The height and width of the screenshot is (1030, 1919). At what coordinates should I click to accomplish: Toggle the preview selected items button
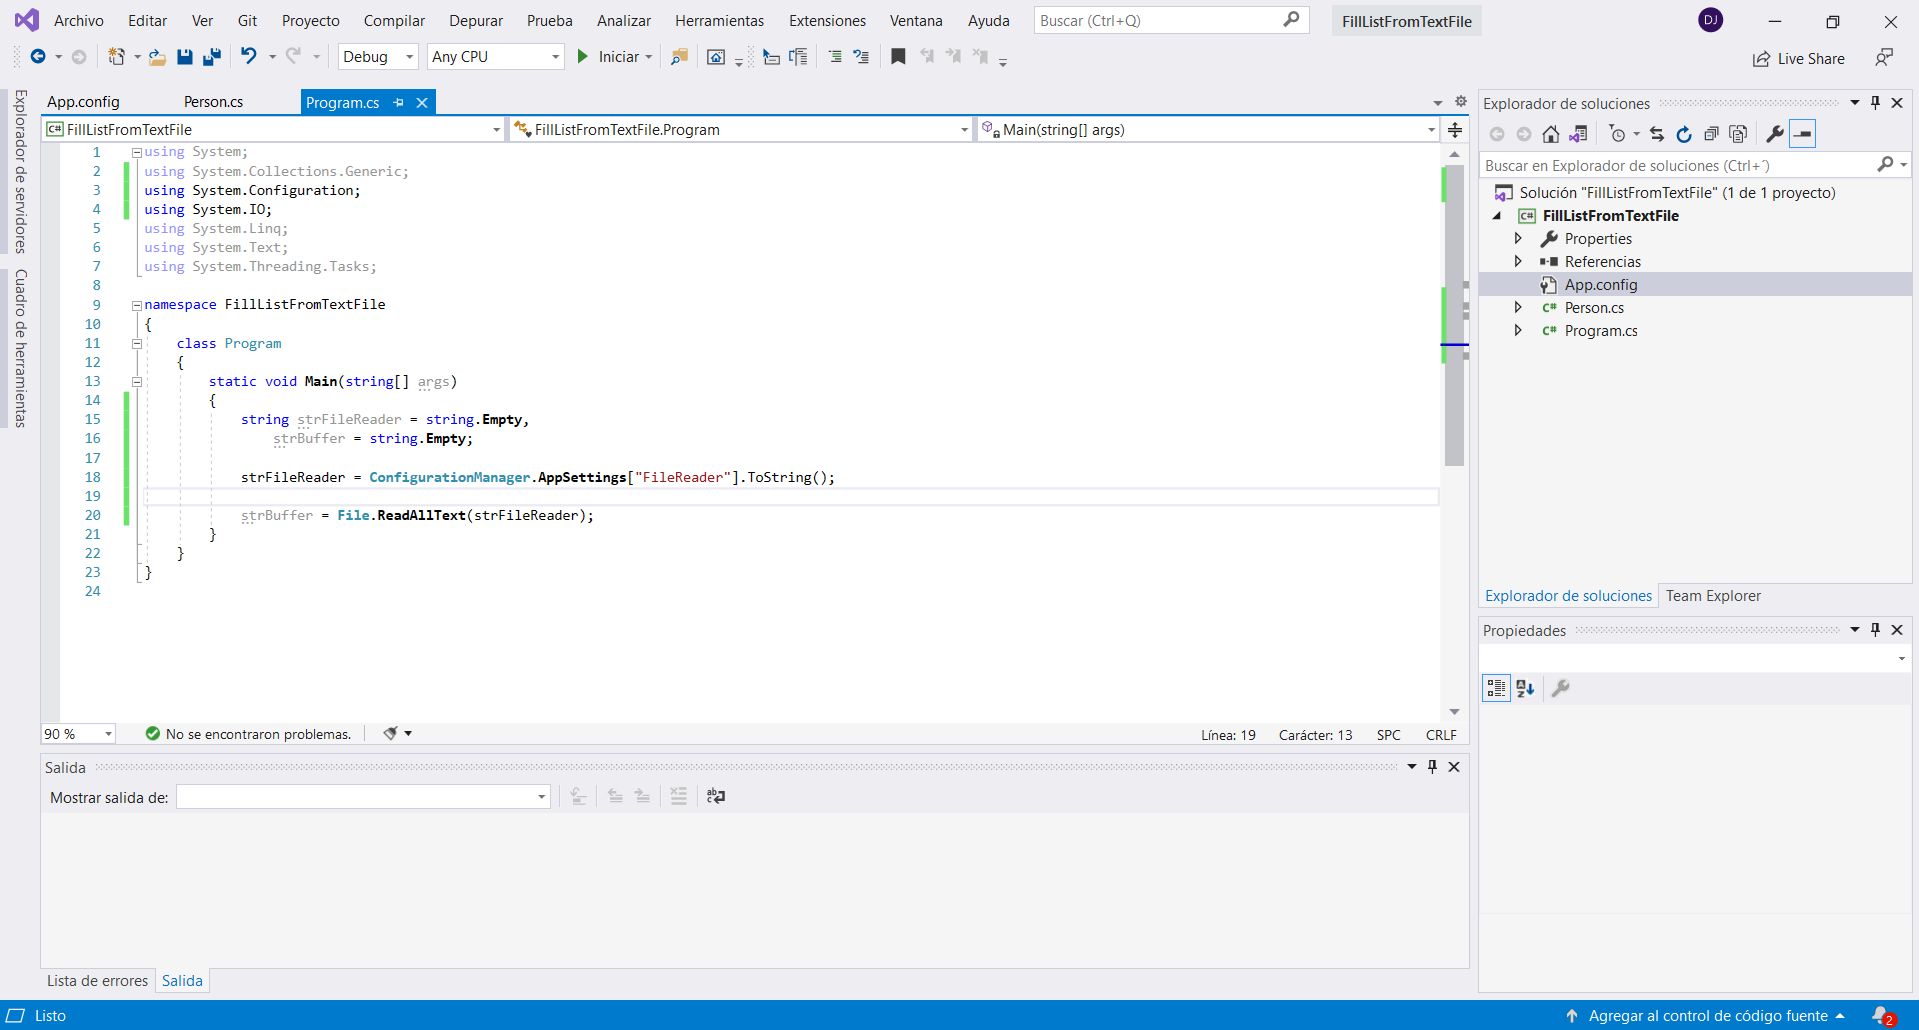click(x=1802, y=134)
